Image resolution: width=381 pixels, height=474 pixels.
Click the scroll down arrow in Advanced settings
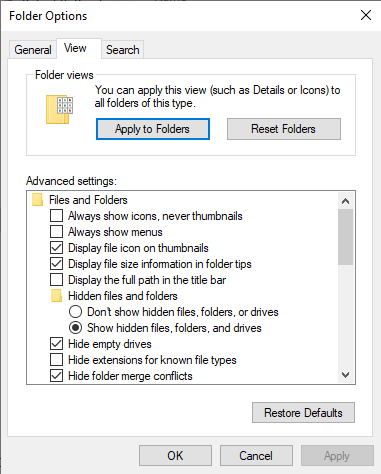coord(345,375)
